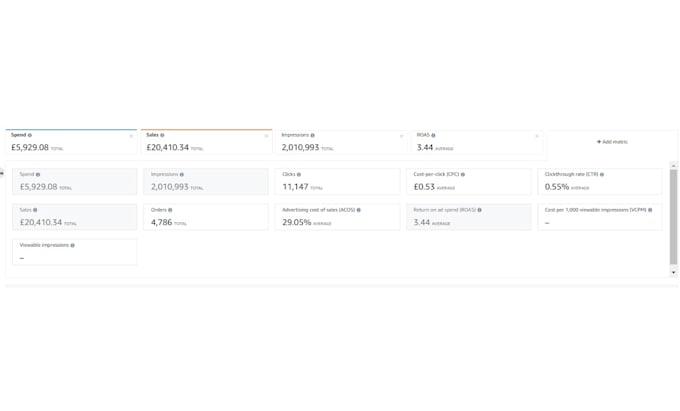Click info icon next to VCPM metric

650,210
